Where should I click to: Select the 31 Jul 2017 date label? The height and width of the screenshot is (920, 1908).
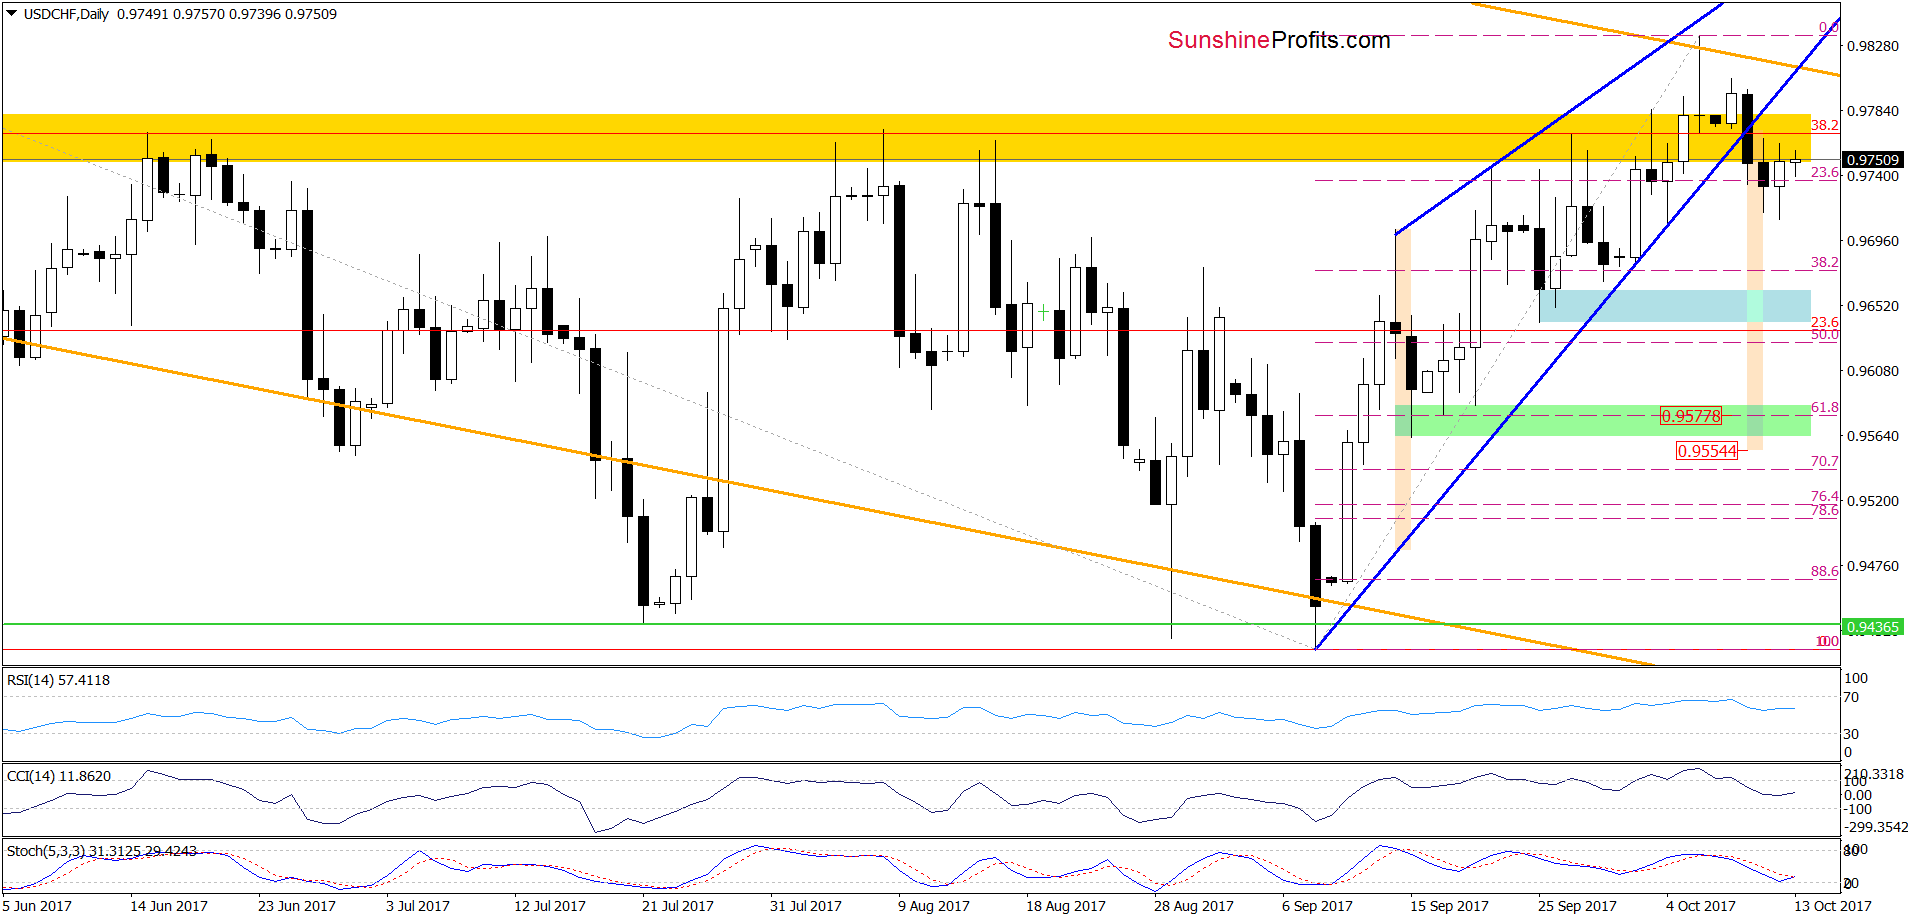pyautogui.click(x=806, y=906)
